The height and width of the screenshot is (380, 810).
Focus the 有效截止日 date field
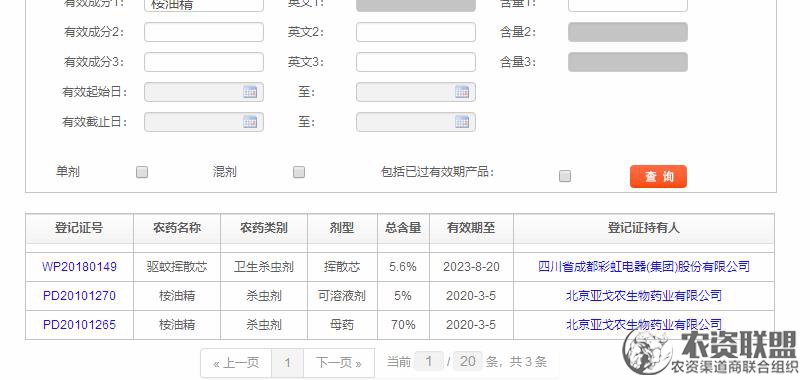click(x=204, y=122)
